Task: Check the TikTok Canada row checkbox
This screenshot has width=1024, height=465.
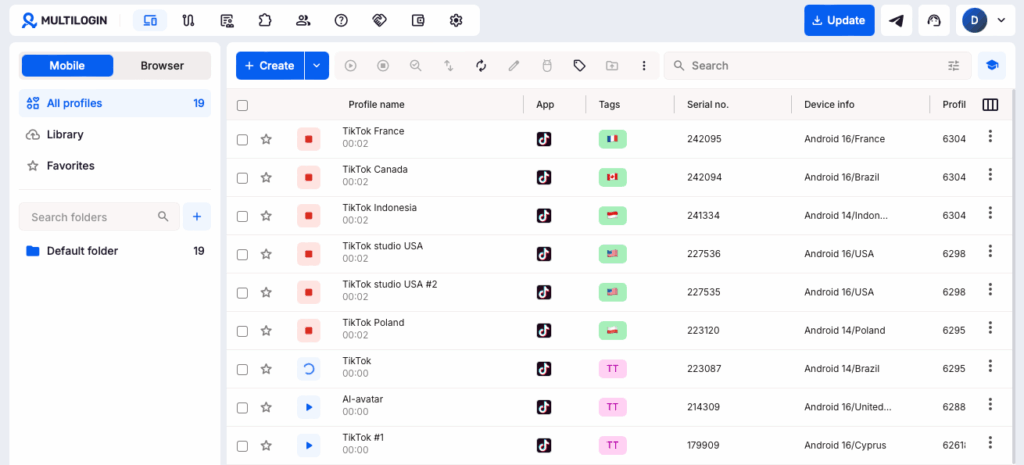Action: (242, 178)
